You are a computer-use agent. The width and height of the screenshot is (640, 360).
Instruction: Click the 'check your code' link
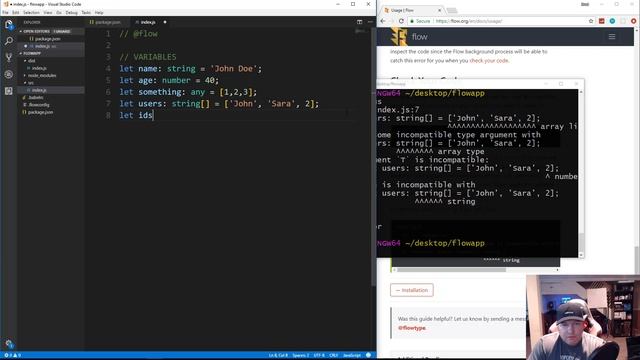[489, 60]
